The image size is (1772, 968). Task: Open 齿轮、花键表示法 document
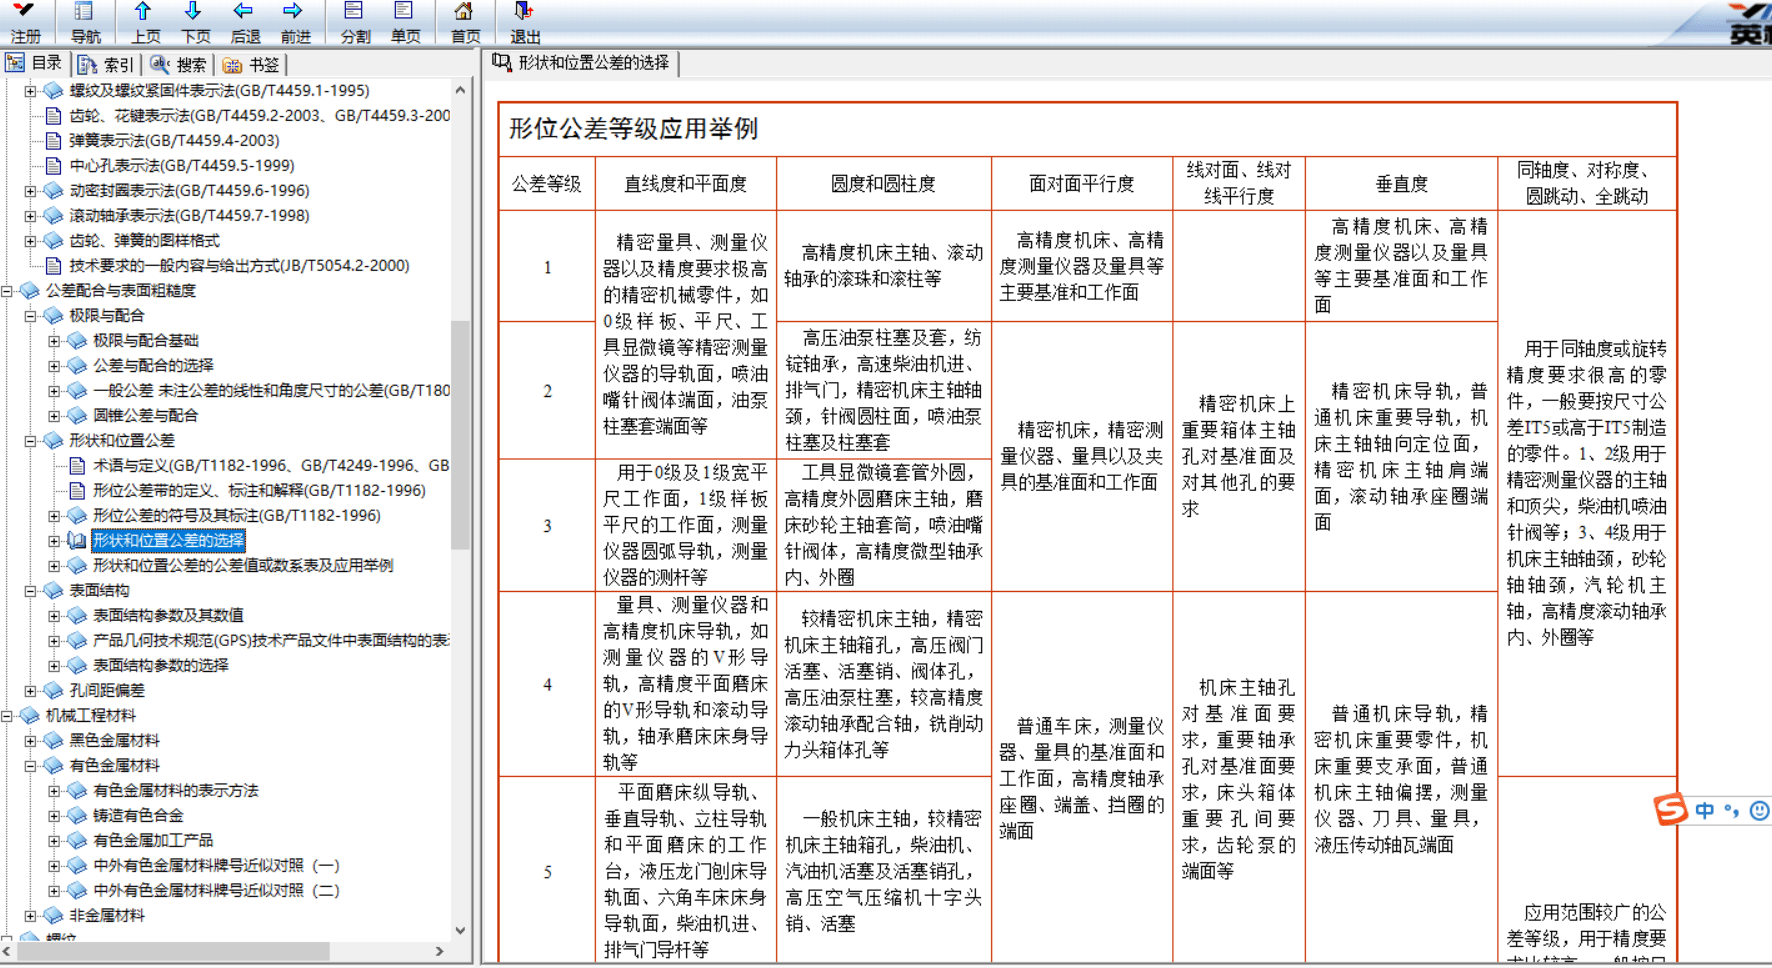259,116
